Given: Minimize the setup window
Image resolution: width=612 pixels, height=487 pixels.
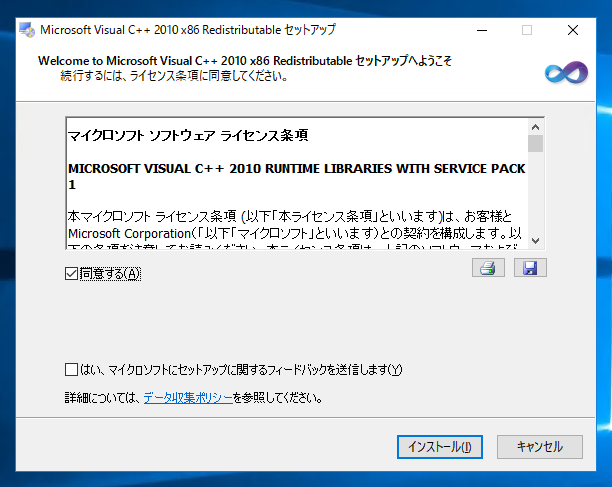Looking at the screenshot, I should [482, 30].
